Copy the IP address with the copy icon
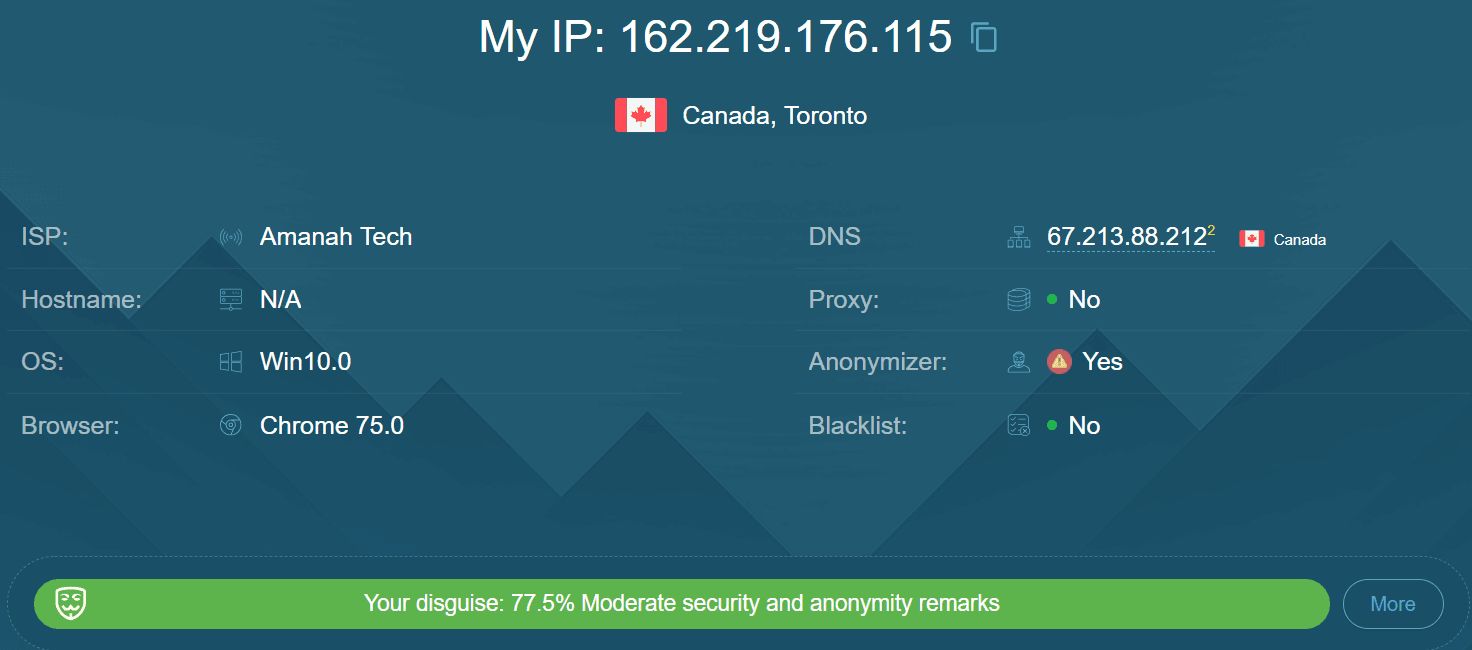The width and height of the screenshot is (1472, 650). [984, 38]
